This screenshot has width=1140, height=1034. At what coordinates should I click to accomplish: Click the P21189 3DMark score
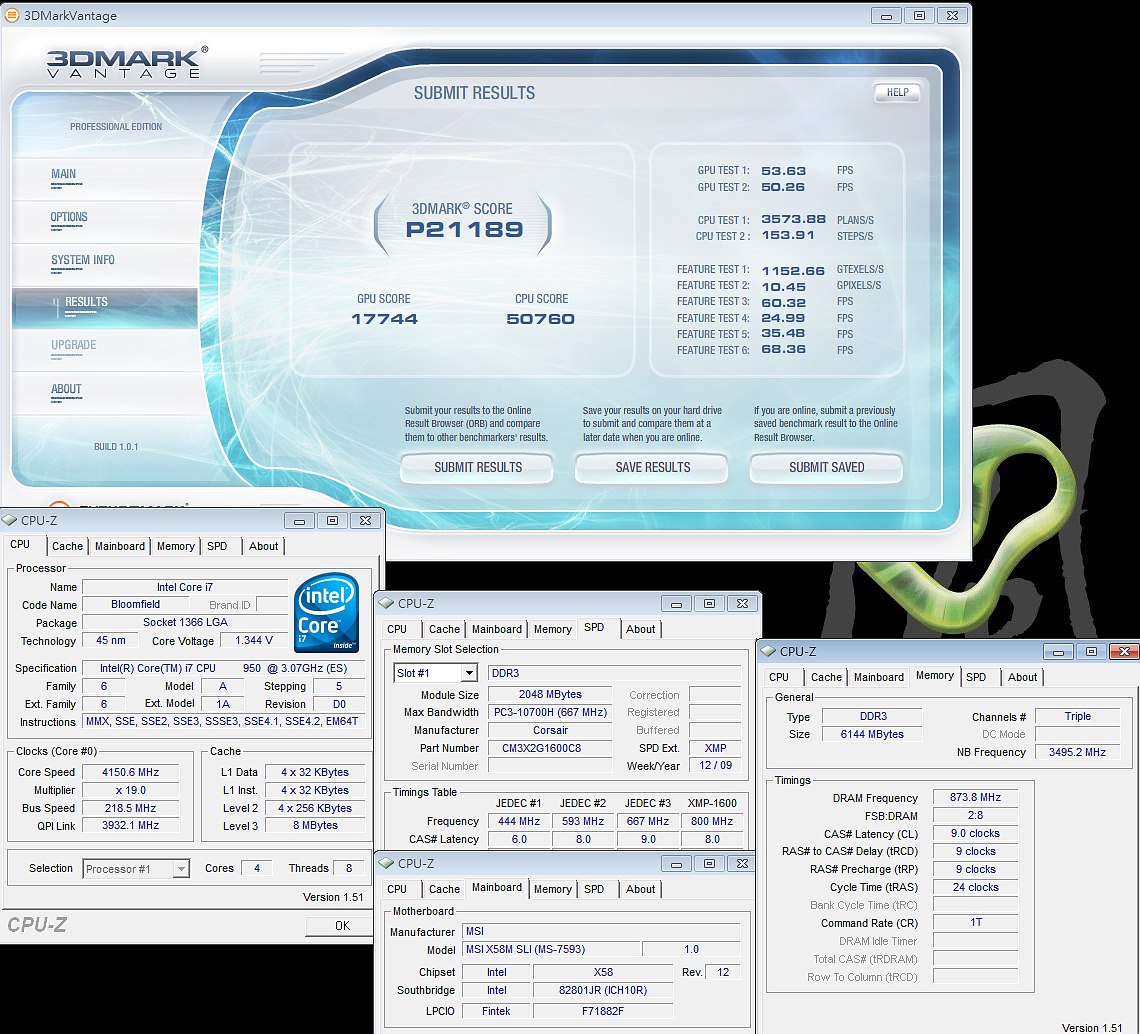(464, 230)
